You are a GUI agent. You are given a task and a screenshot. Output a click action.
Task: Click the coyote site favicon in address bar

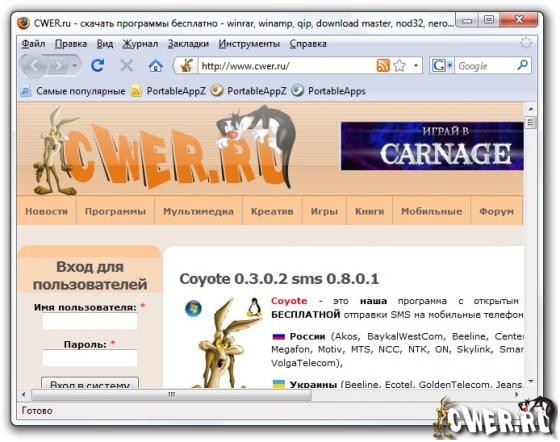click(186, 66)
